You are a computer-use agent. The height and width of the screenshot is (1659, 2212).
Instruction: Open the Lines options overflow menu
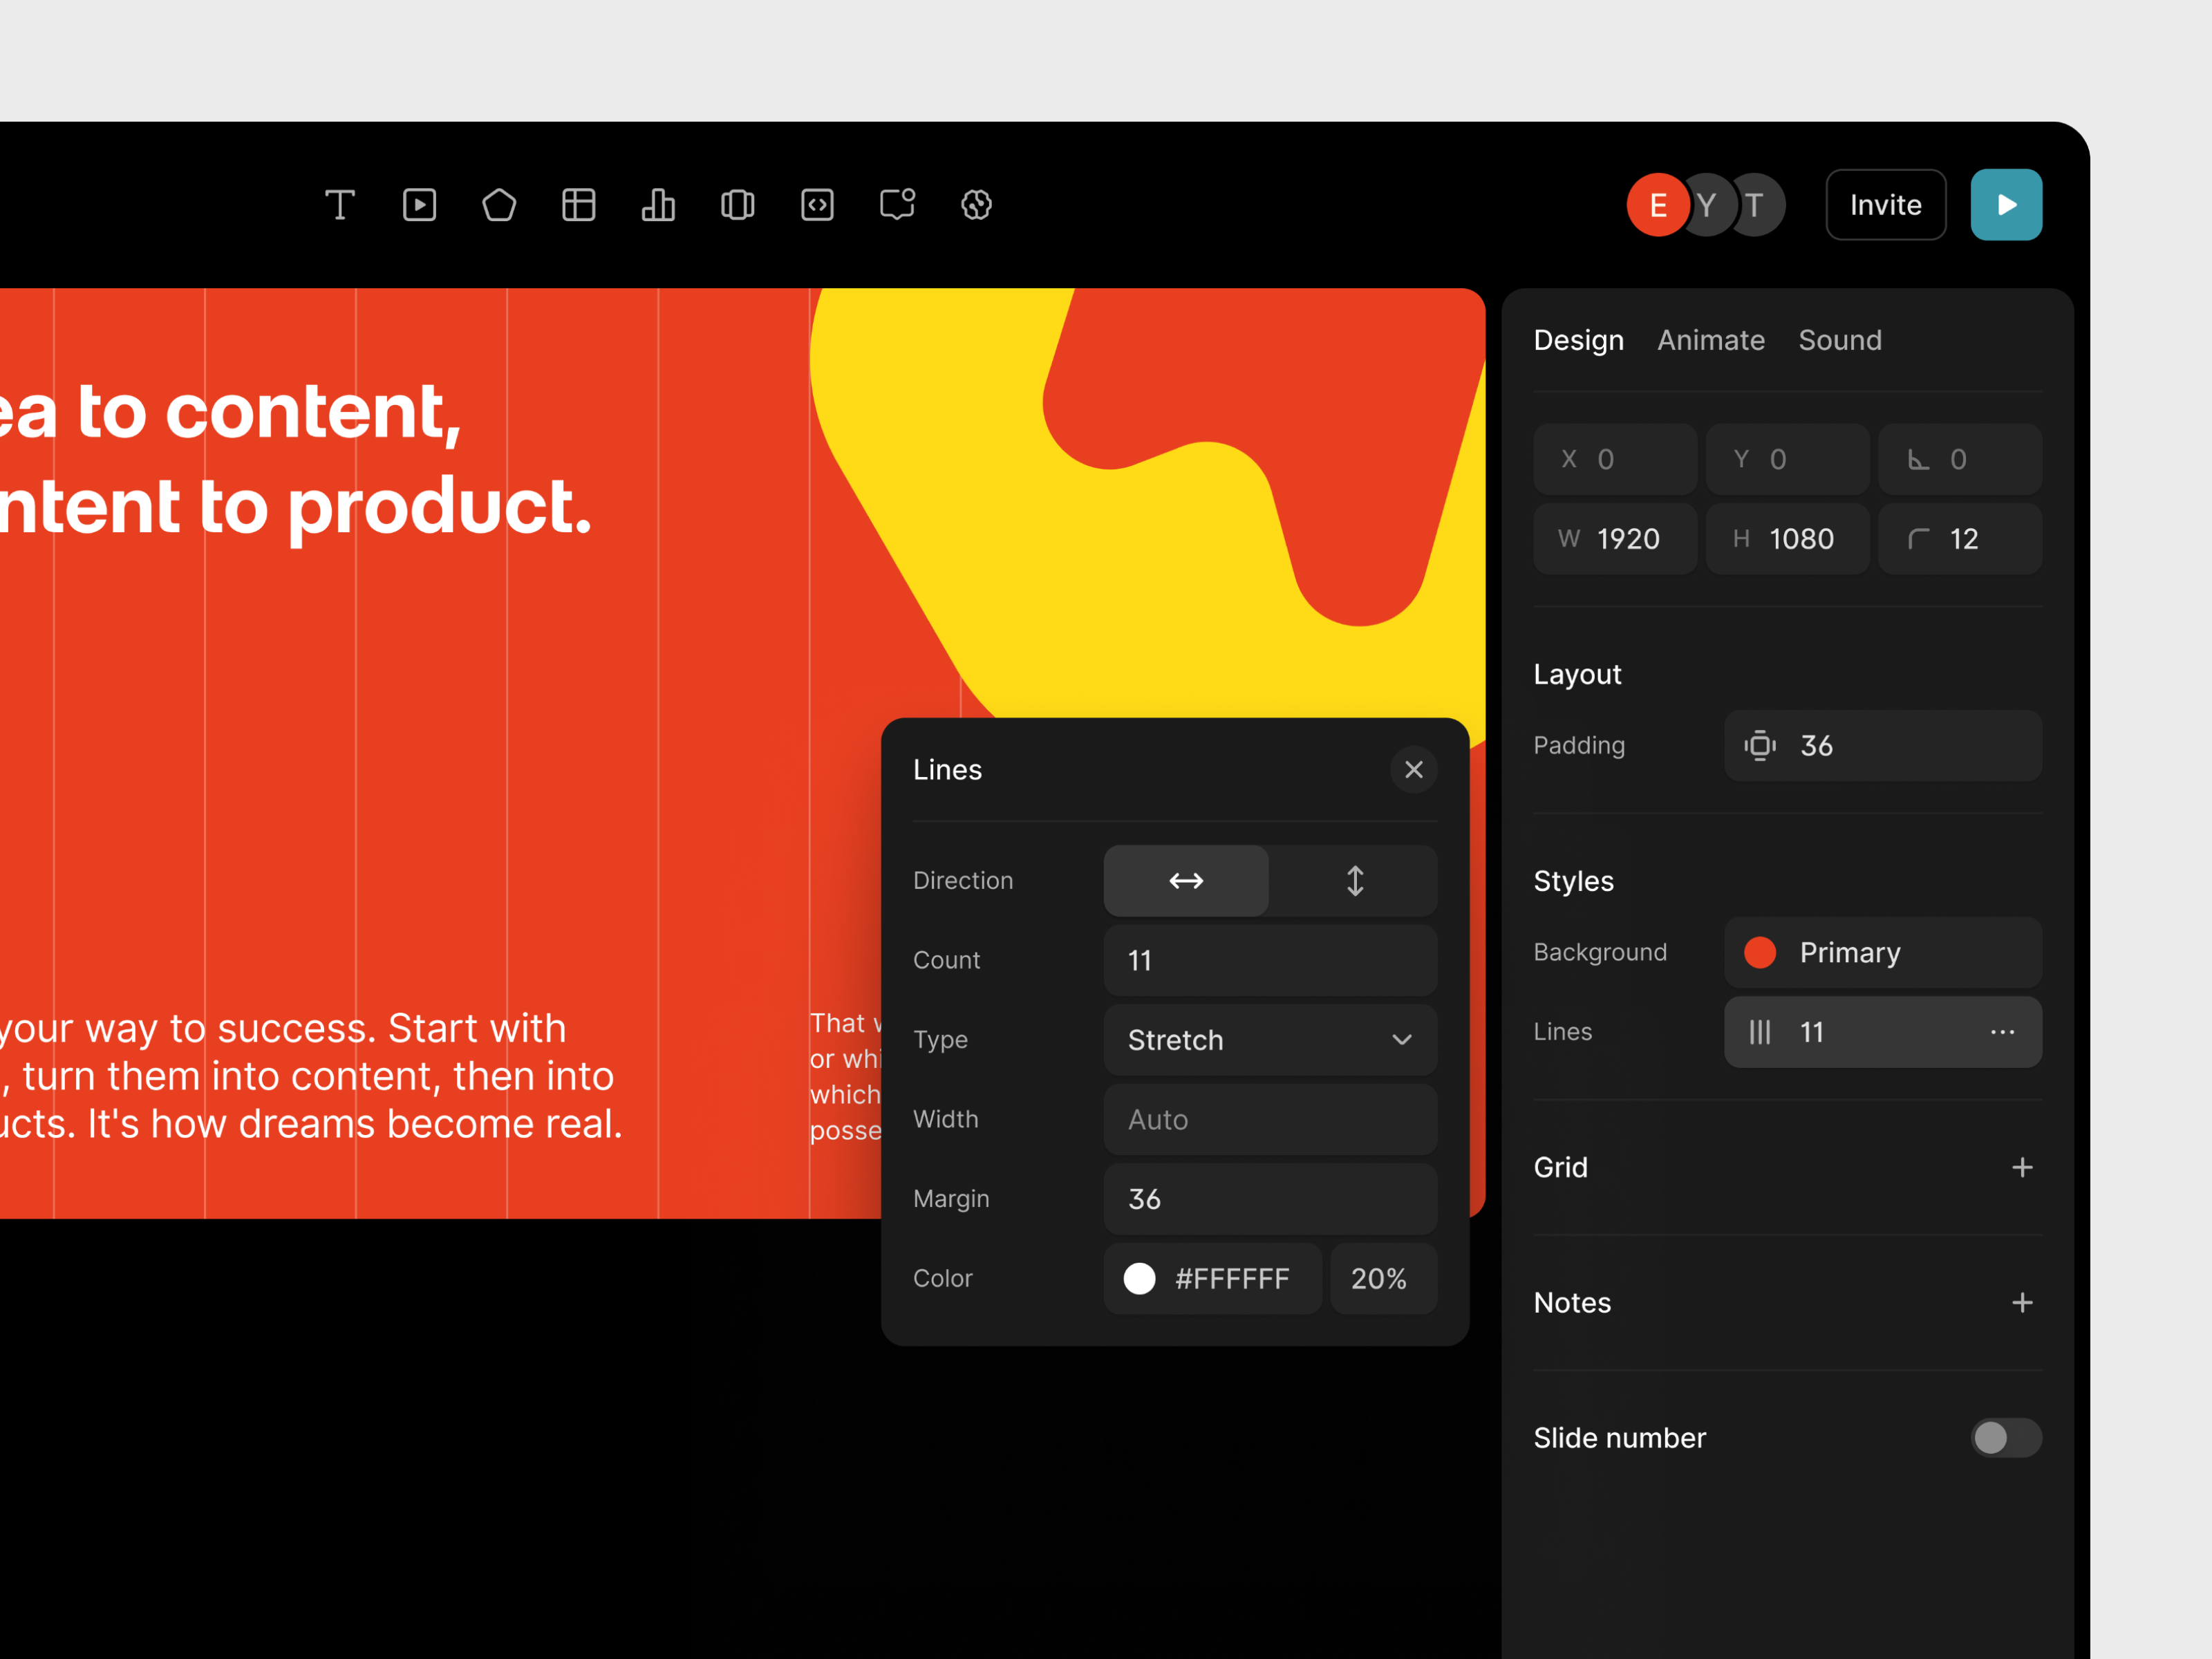pyautogui.click(x=2003, y=1032)
